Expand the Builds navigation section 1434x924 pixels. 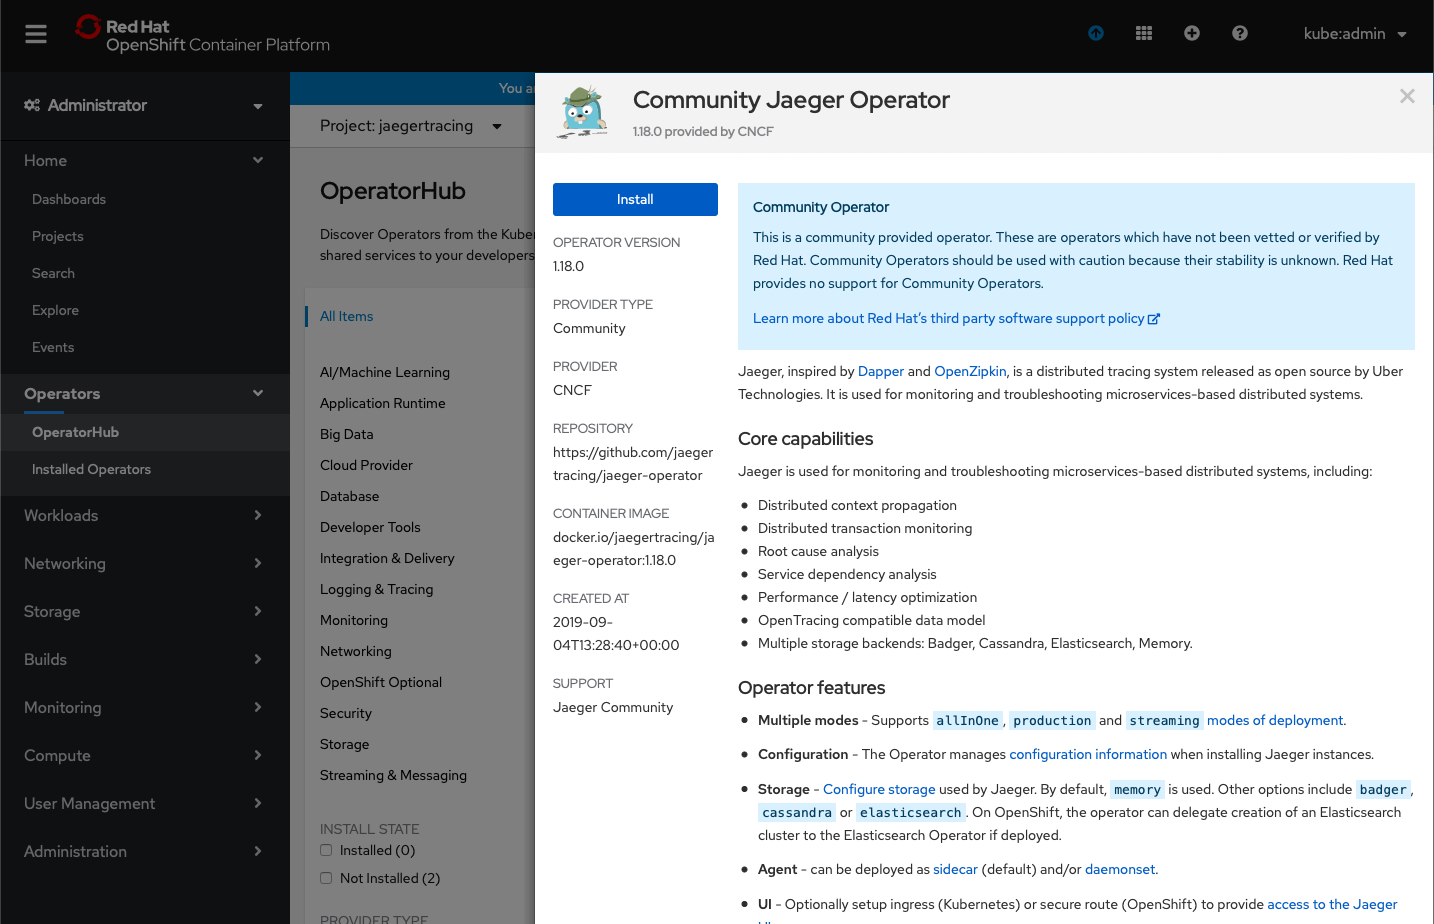point(145,659)
